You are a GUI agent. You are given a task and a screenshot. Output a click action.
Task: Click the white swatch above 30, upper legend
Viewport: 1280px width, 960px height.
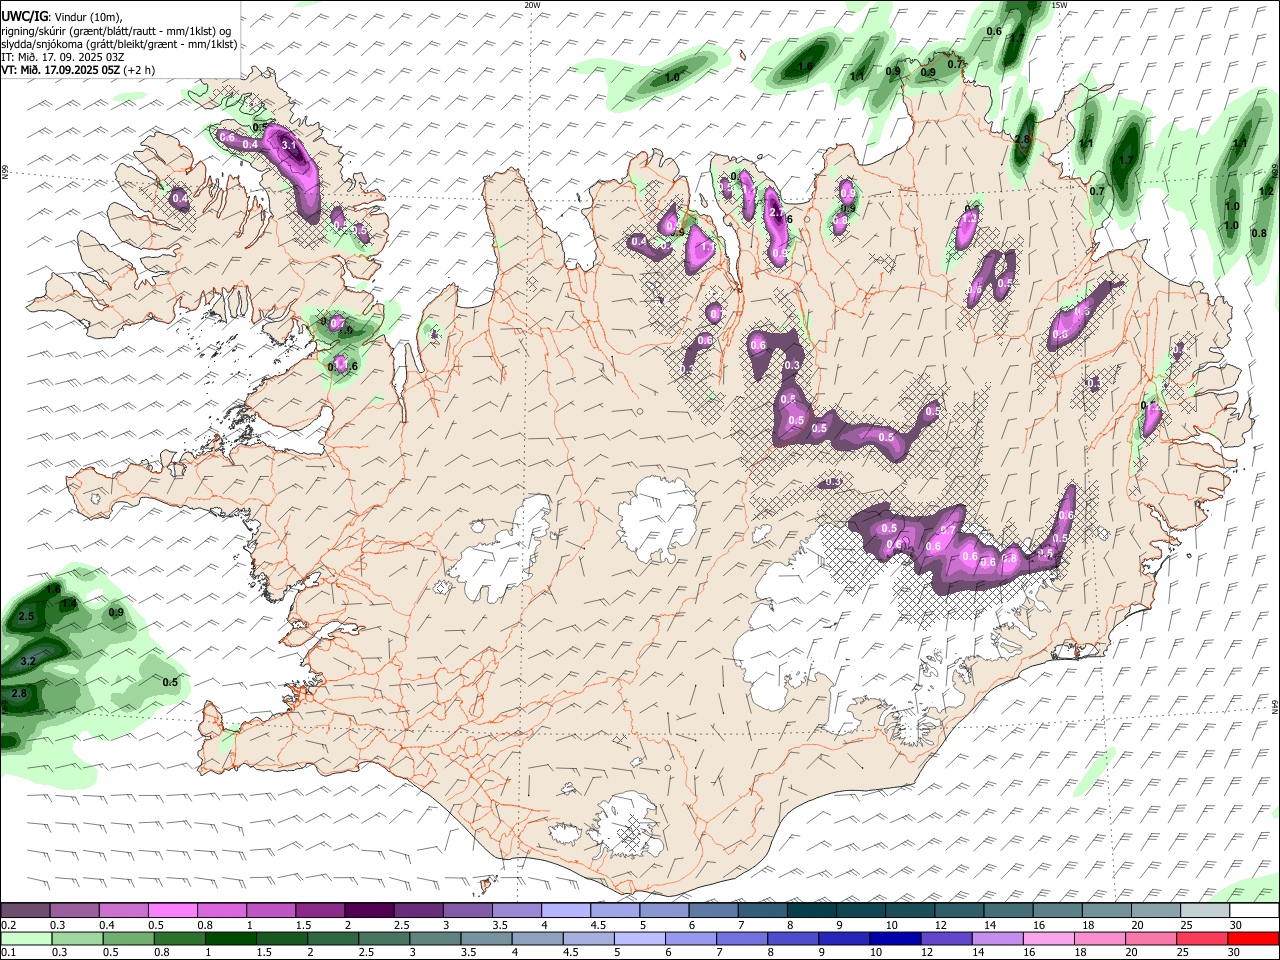(x=1254, y=910)
